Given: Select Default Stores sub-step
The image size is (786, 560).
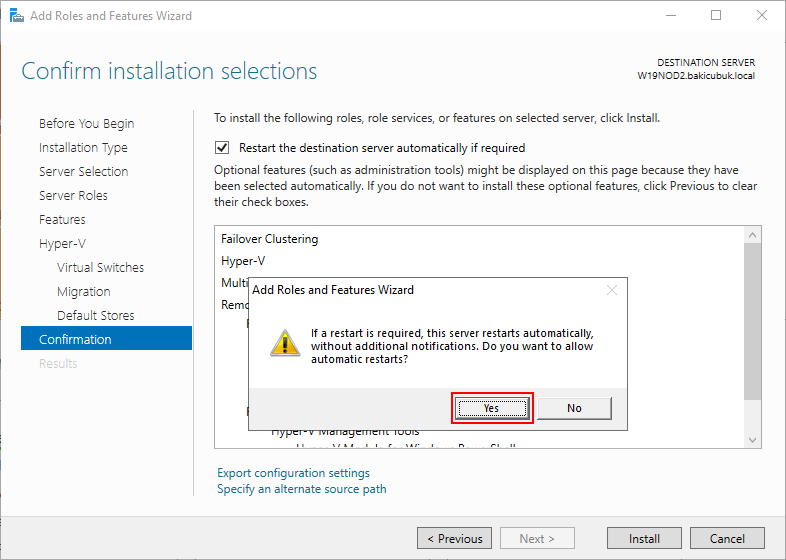Looking at the screenshot, I should (x=96, y=315).
